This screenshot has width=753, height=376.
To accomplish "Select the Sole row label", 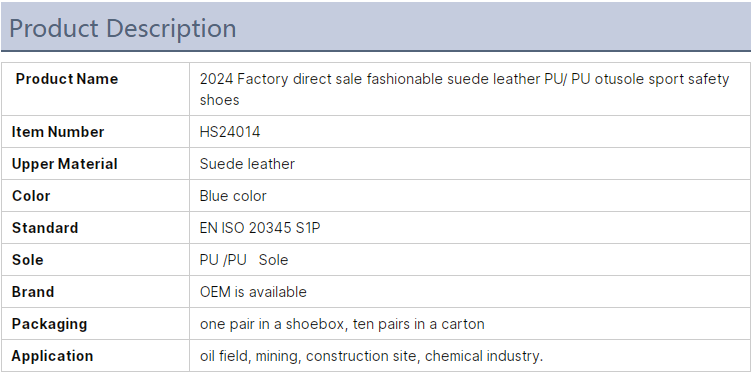I will click(x=27, y=260).
